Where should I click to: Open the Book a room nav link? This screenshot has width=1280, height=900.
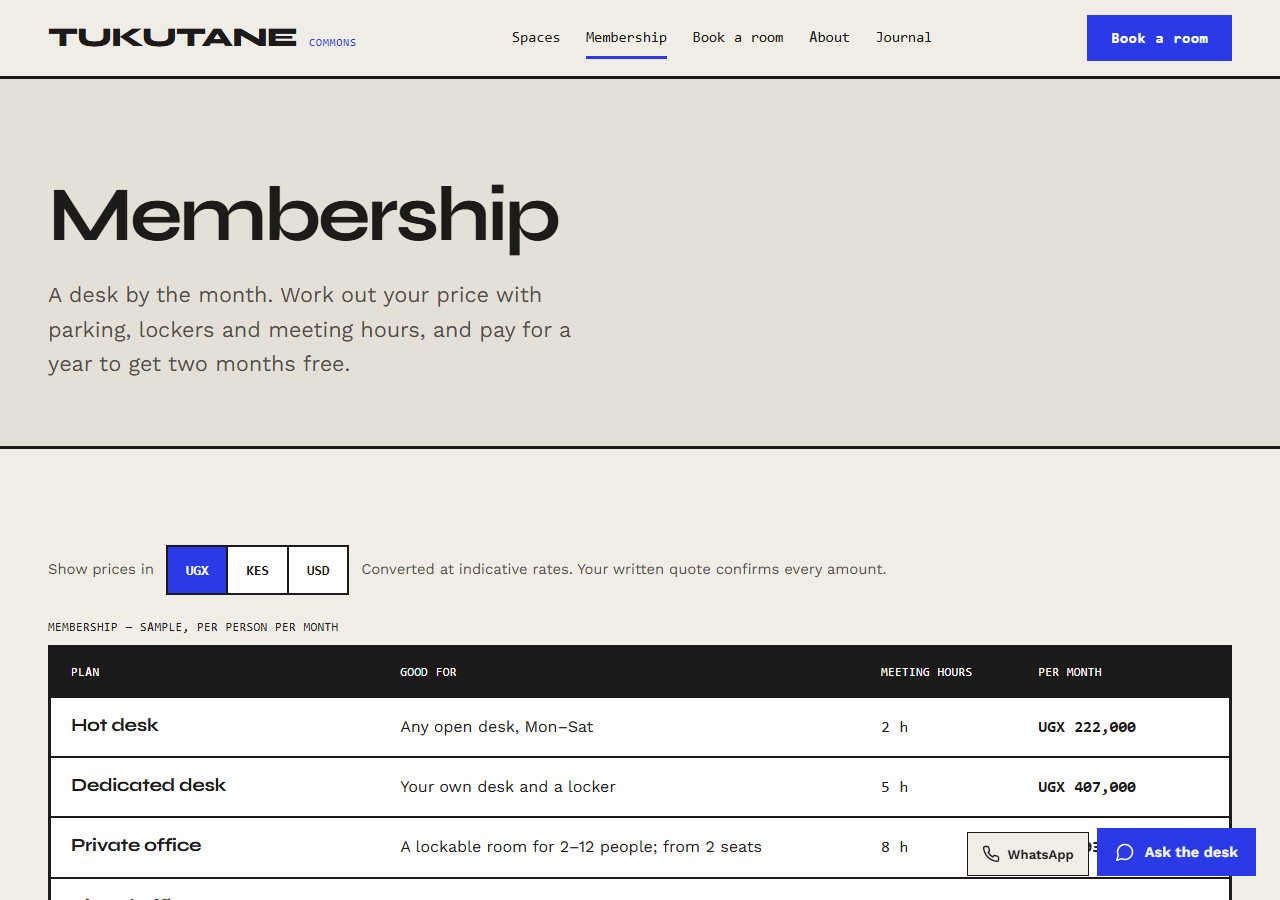tap(738, 38)
